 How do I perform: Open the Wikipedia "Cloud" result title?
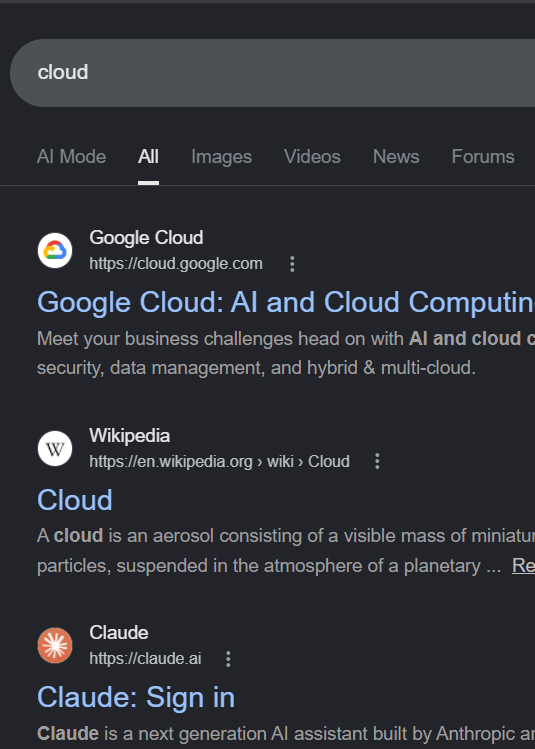(75, 500)
